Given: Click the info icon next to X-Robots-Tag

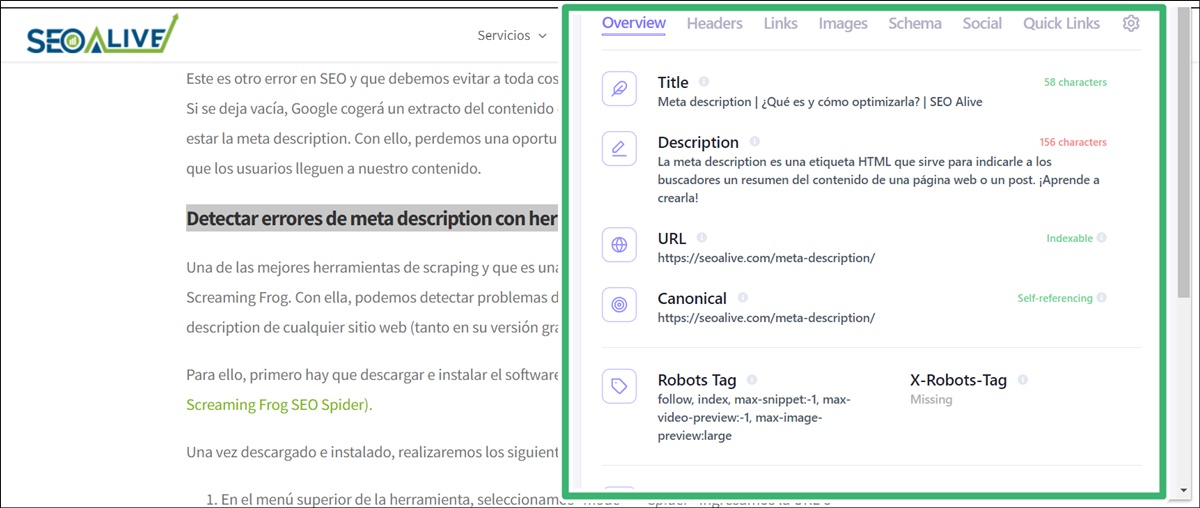Looking at the screenshot, I should click(1023, 380).
